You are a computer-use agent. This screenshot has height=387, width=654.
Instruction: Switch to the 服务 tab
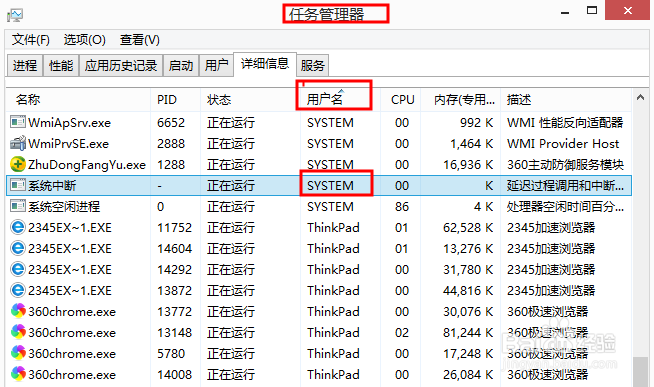(312, 65)
